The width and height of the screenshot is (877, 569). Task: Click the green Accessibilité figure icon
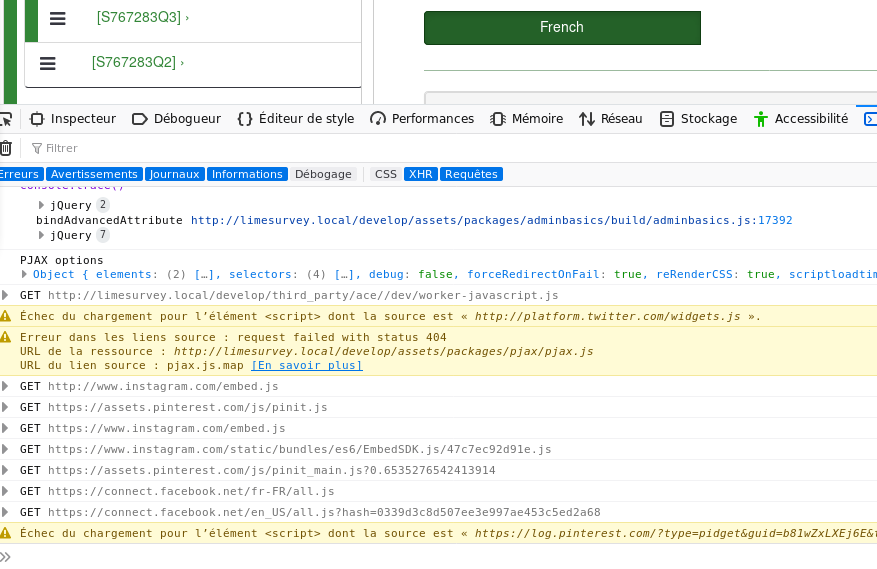761,119
